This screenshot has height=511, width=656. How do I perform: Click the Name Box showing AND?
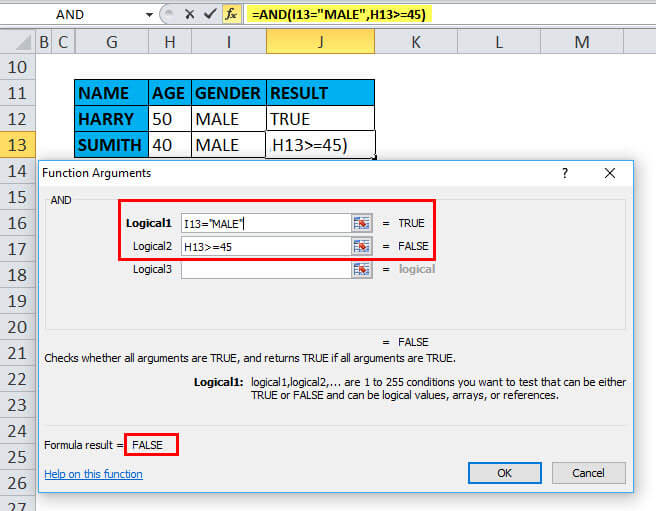pyautogui.click(x=71, y=15)
